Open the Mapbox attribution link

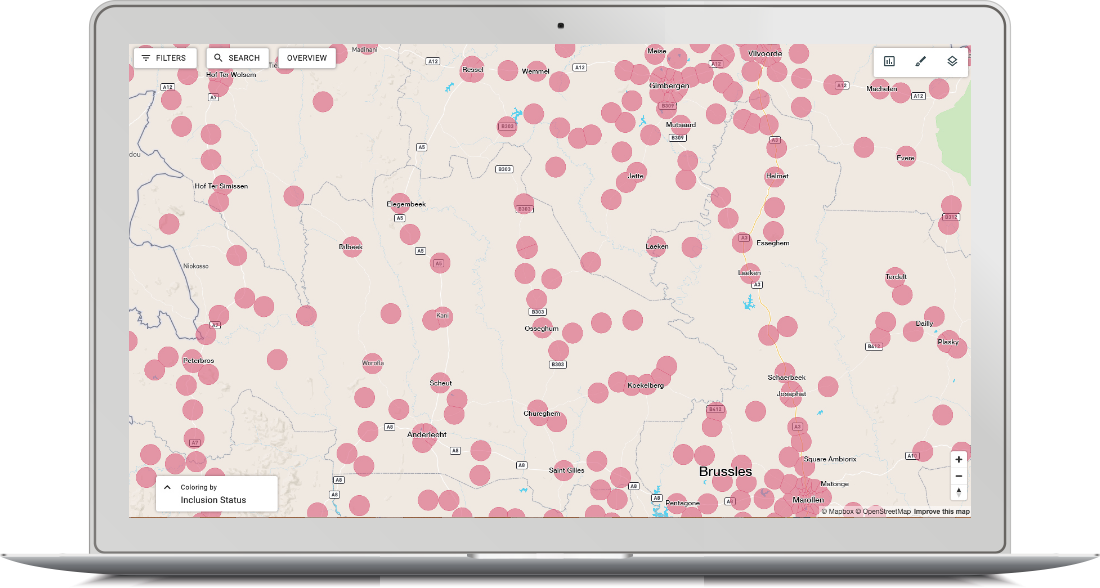point(838,512)
